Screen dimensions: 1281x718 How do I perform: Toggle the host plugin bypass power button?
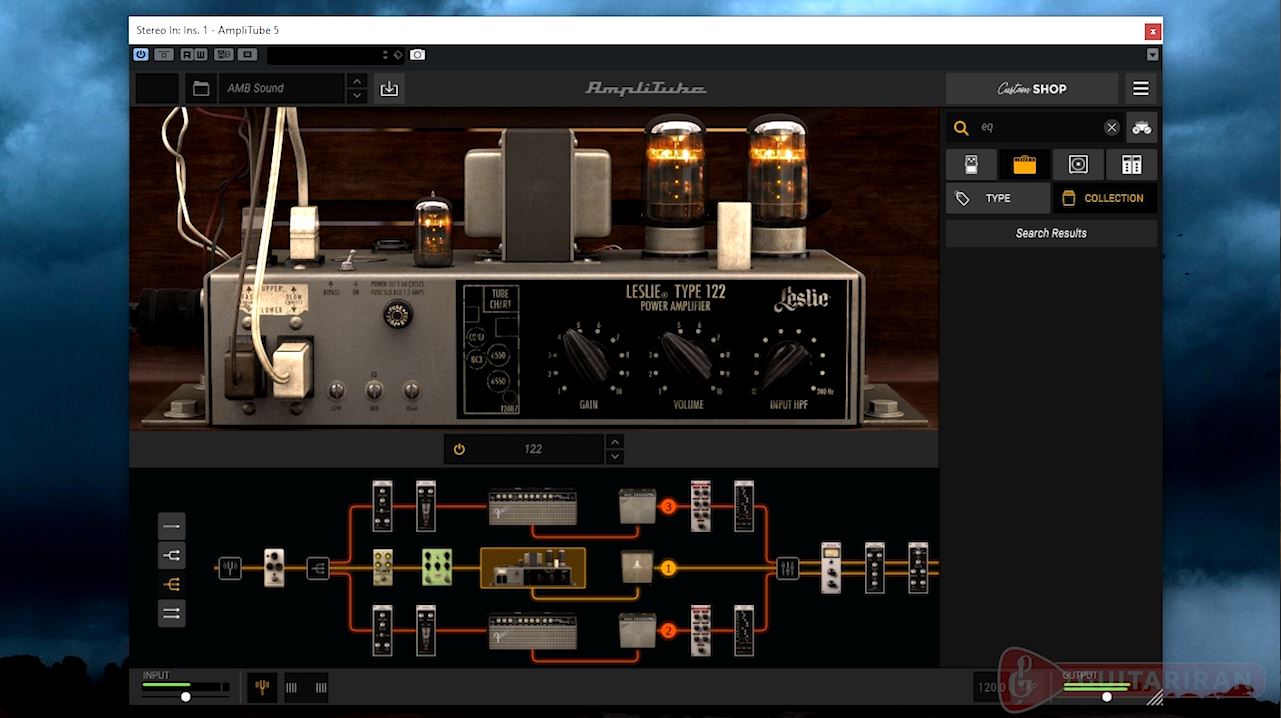[x=141, y=54]
